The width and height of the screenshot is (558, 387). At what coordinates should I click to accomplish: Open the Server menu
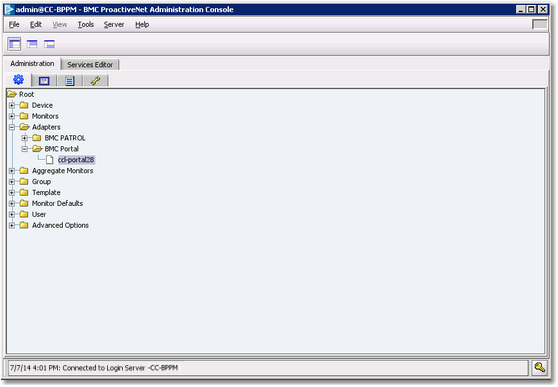coord(114,24)
